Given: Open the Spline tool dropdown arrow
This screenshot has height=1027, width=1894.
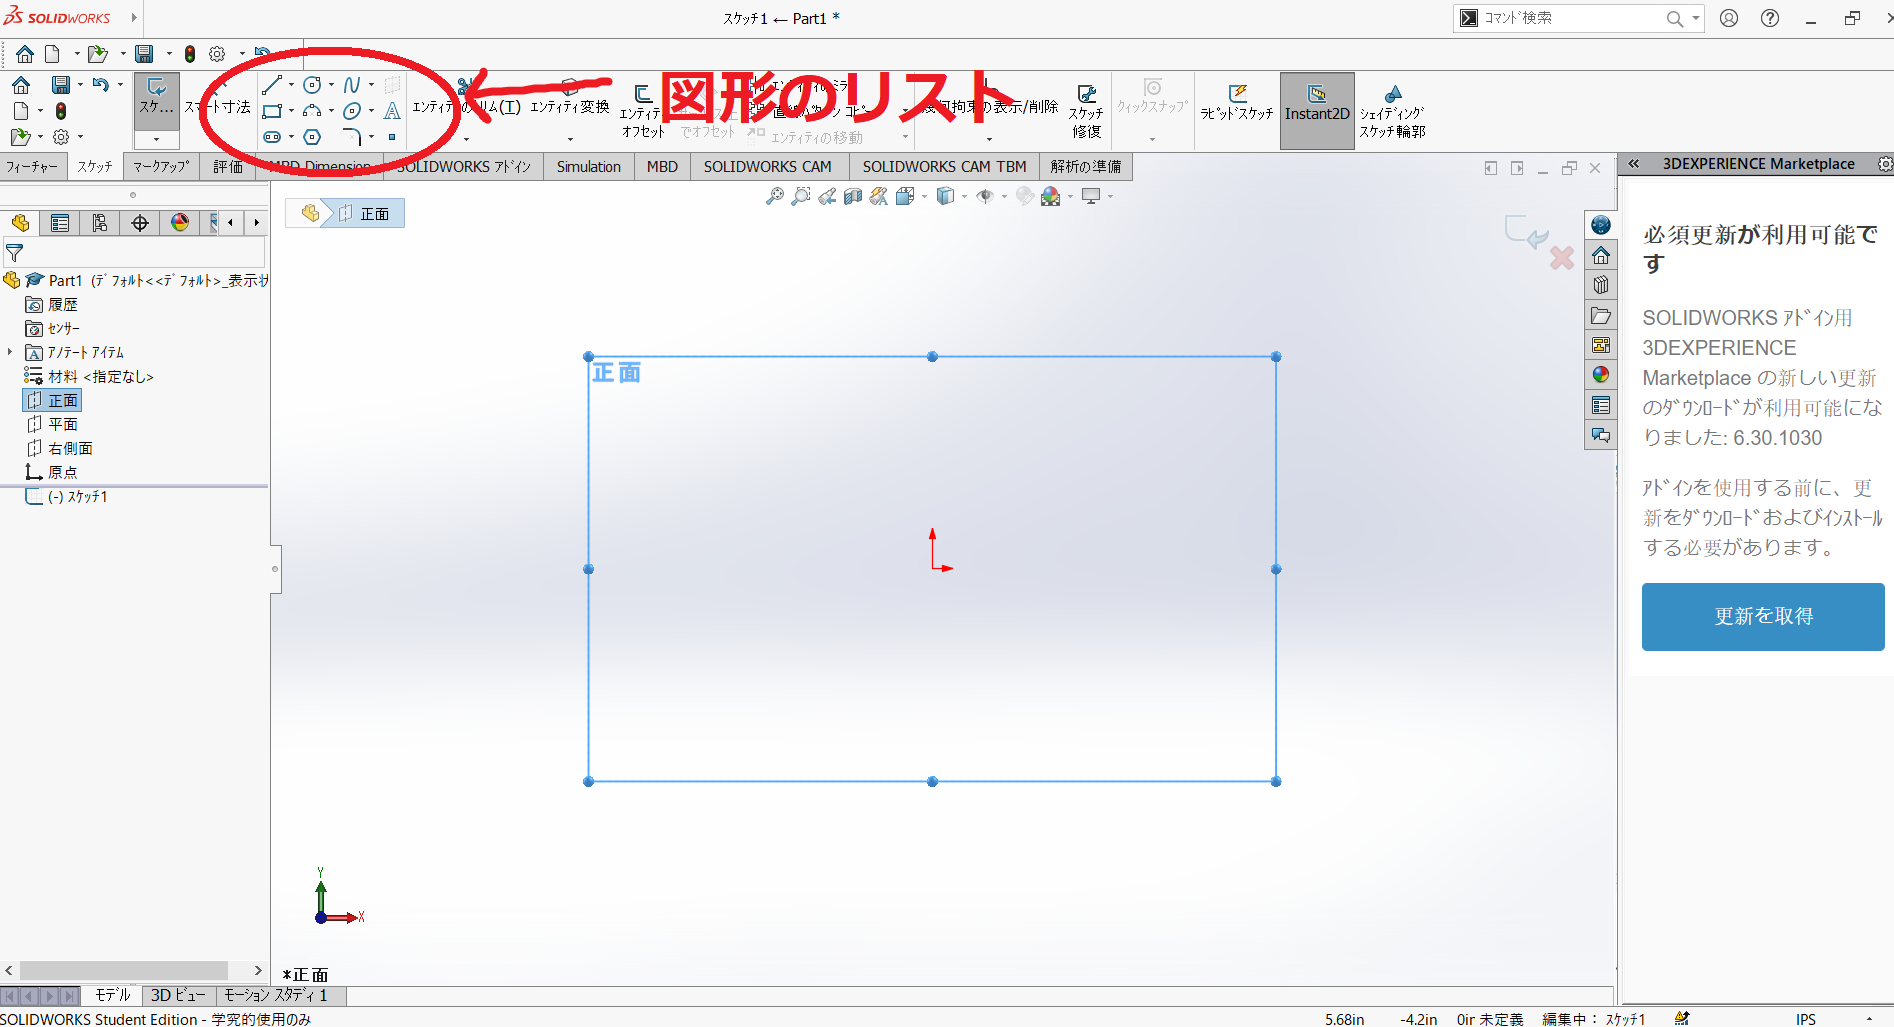Looking at the screenshot, I should click(x=371, y=85).
